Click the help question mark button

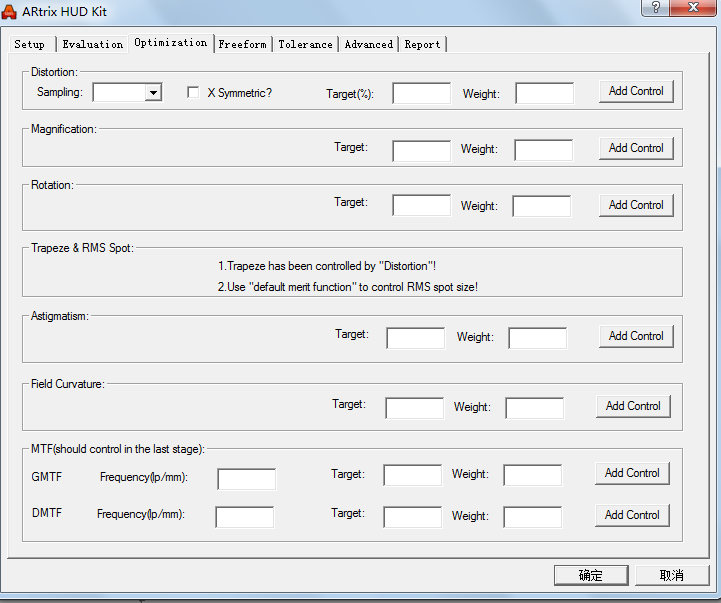click(656, 7)
